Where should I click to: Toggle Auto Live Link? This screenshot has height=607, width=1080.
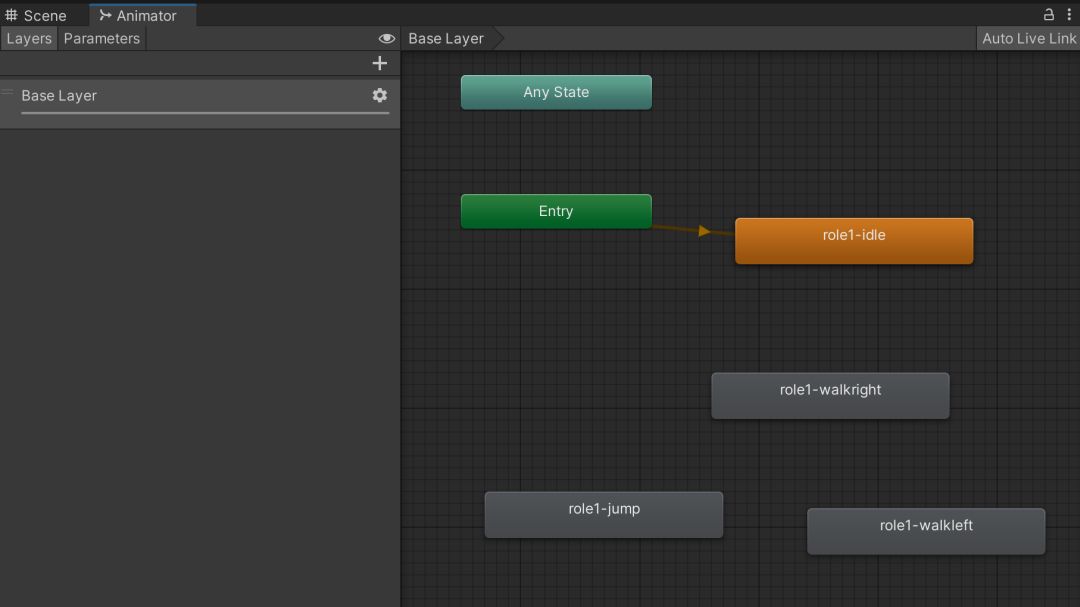tap(1028, 39)
